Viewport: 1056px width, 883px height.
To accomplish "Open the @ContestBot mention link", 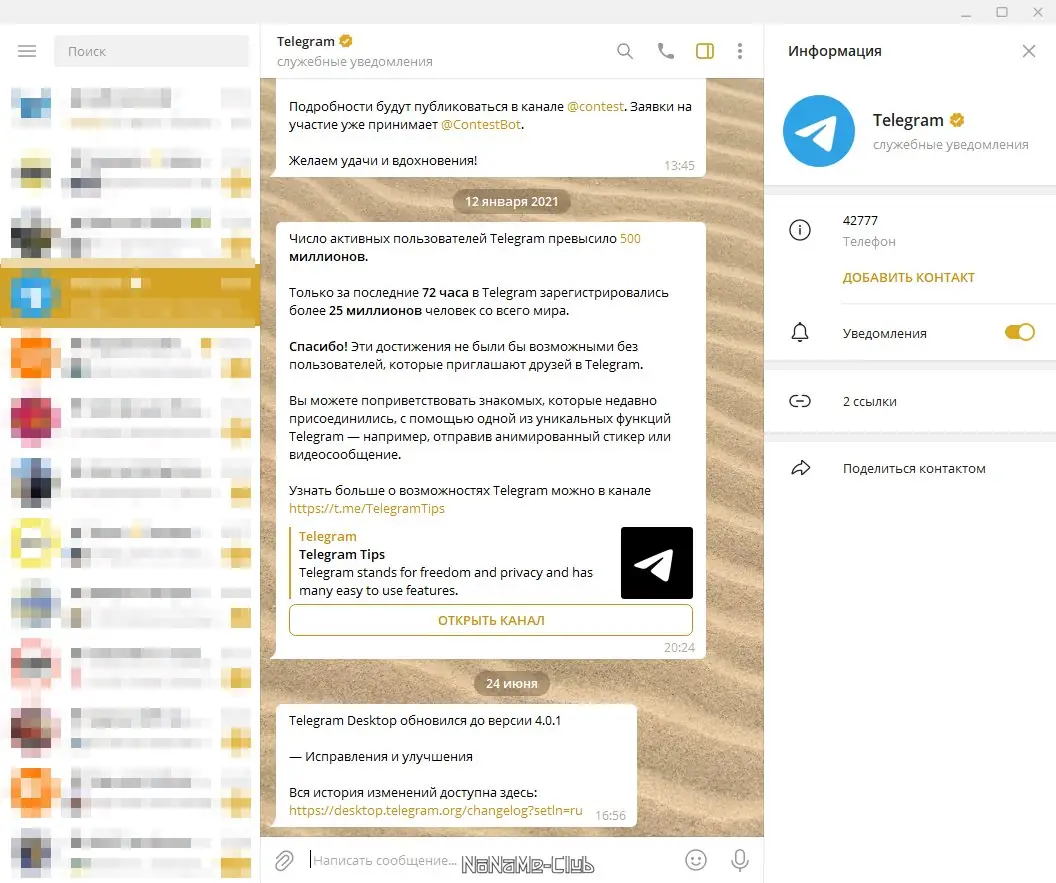I will pos(481,125).
